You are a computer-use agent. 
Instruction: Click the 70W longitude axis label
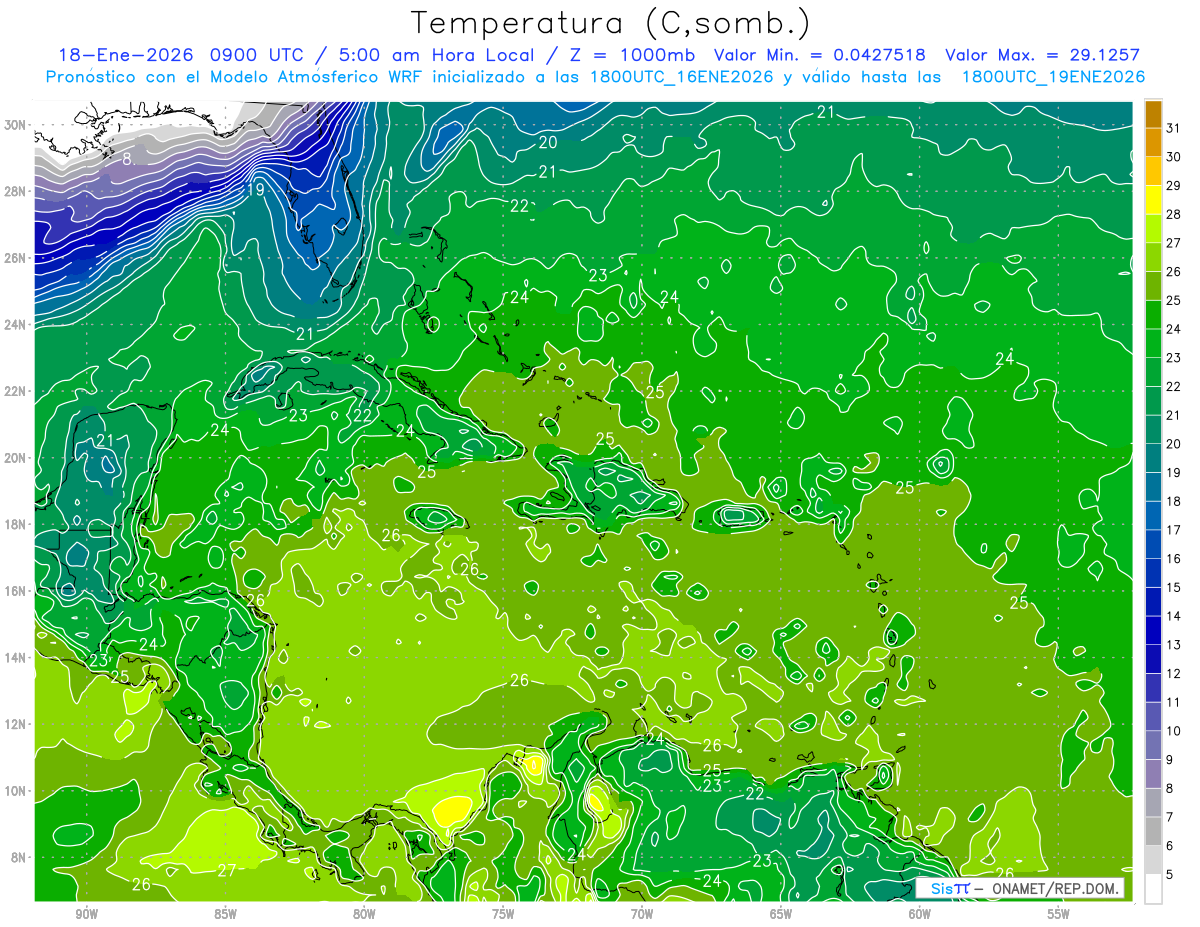[x=642, y=913]
